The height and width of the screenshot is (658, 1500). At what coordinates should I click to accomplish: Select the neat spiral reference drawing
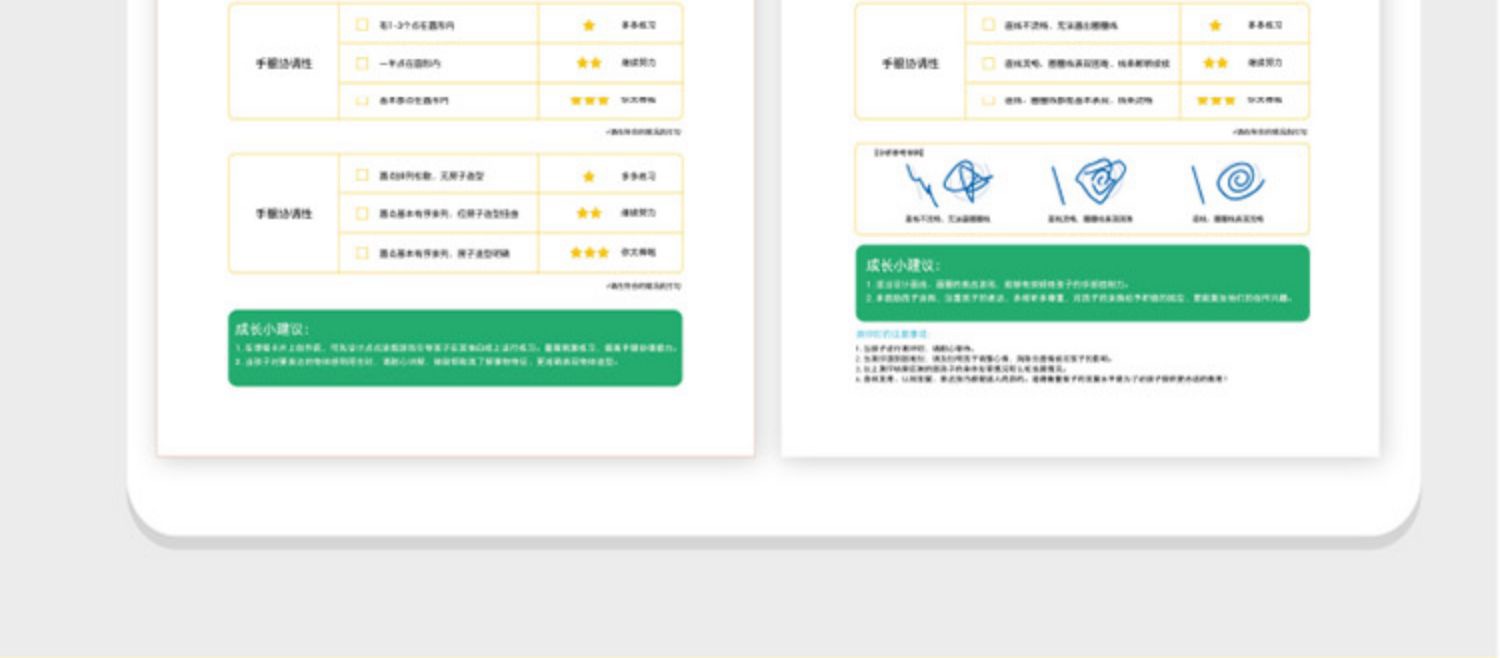pos(1230,183)
